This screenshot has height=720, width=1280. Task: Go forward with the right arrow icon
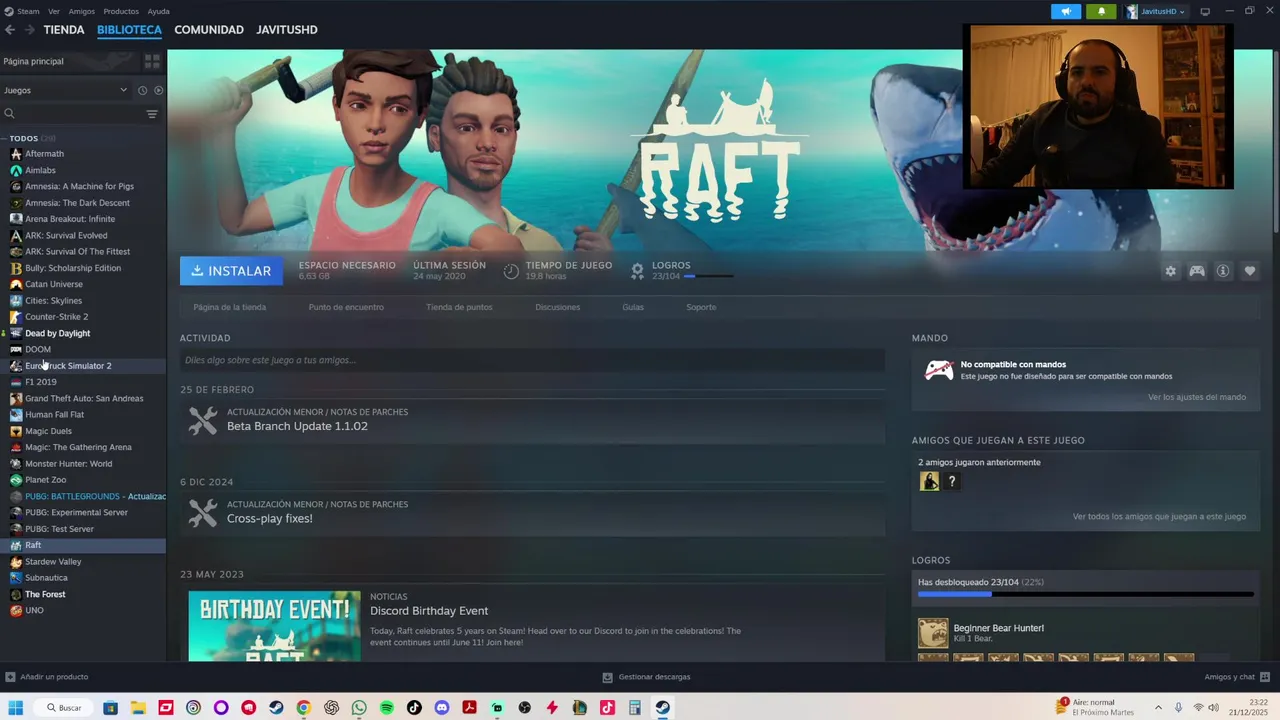[x=29, y=30]
